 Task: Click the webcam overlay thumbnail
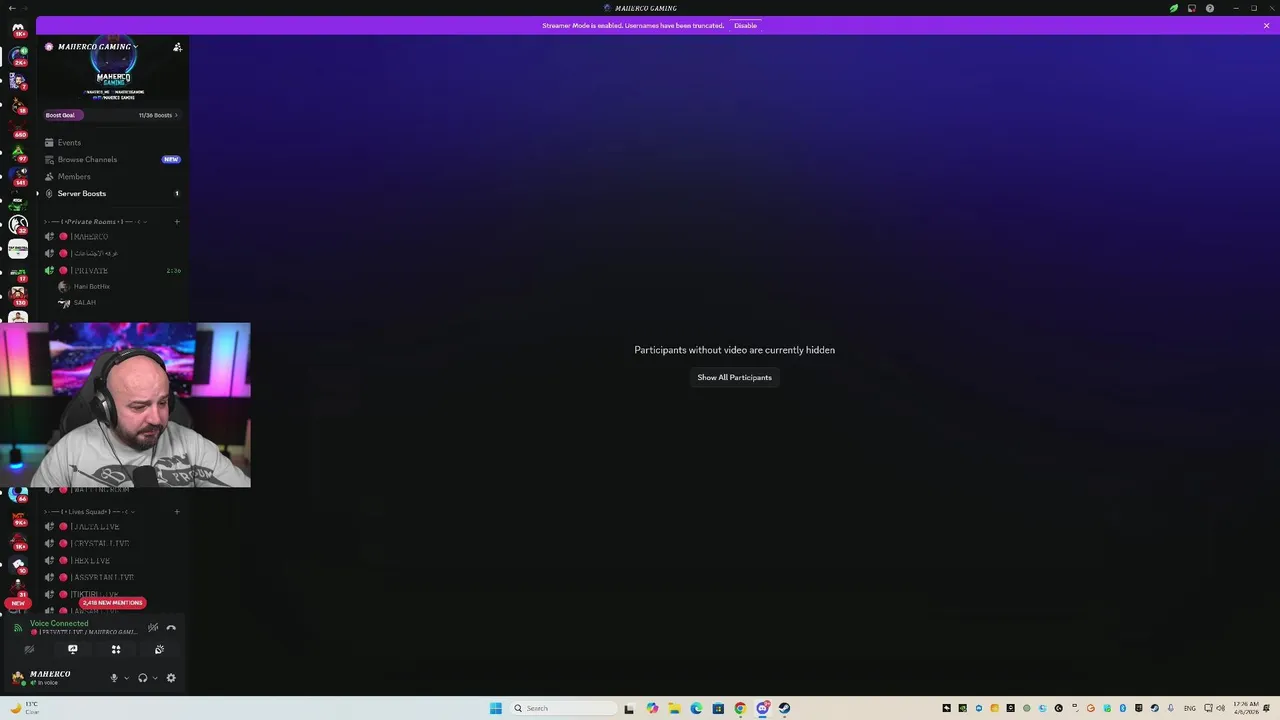pyautogui.click(x=125, y=404)
